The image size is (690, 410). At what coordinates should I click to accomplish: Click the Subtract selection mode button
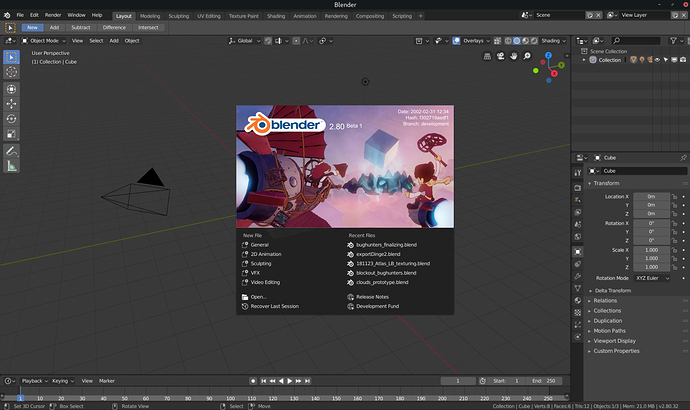(x=81, y=27)
